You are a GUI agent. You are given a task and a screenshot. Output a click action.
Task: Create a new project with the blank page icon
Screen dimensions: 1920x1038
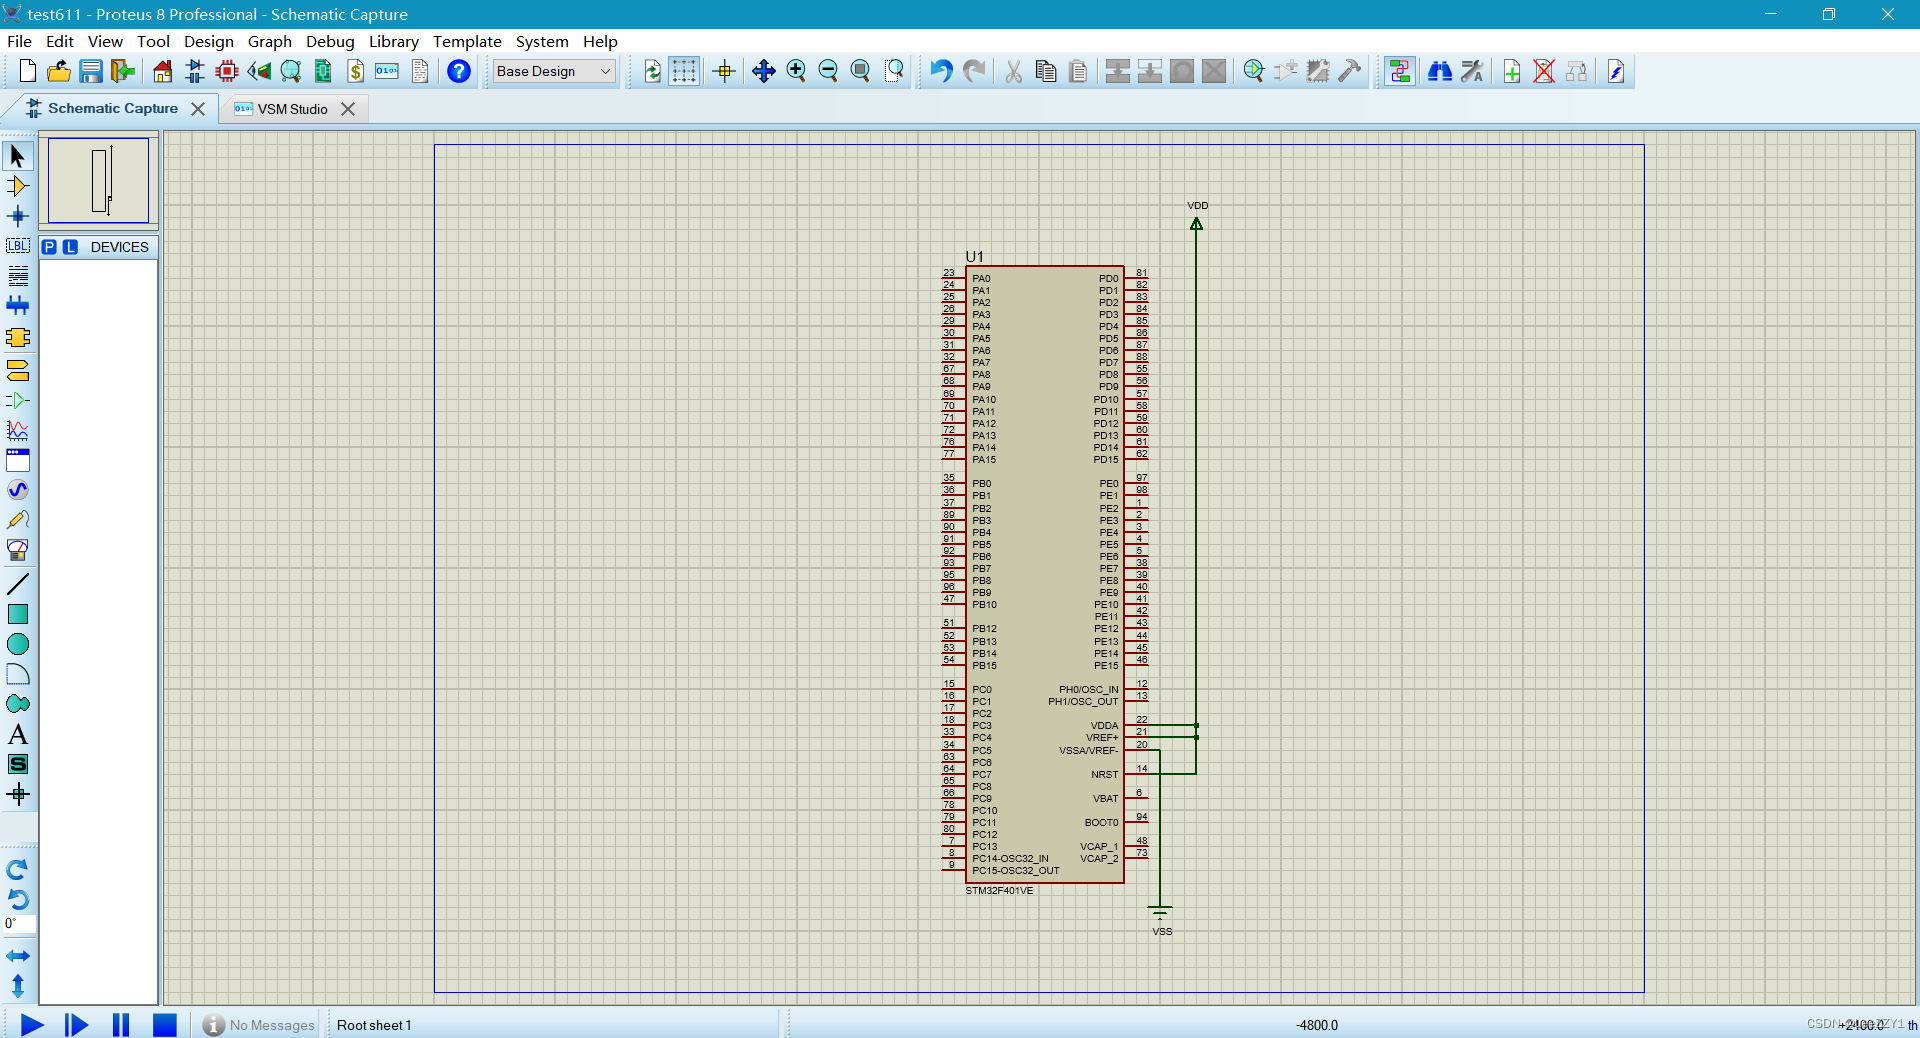point(28,71)
